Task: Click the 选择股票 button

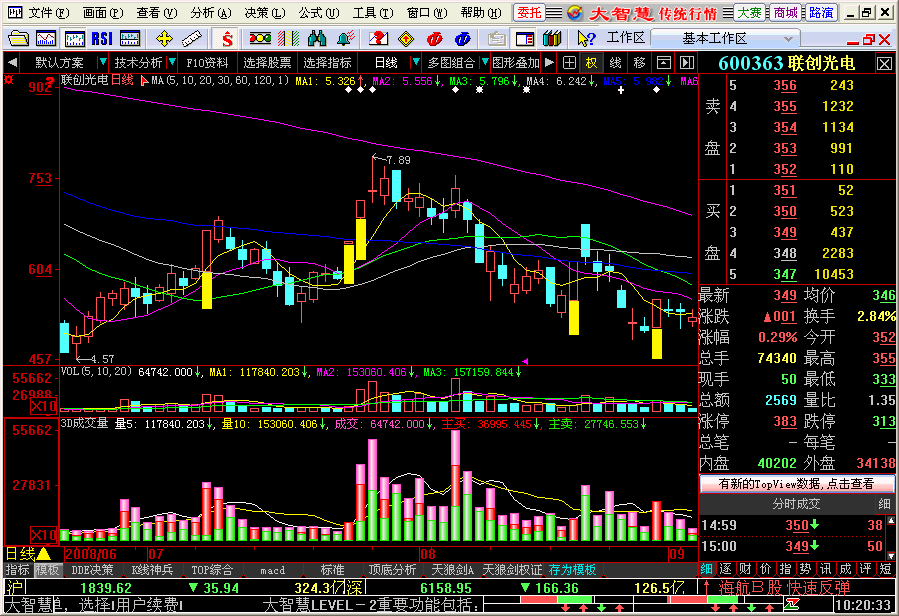Action: click(x=267, y=63)
